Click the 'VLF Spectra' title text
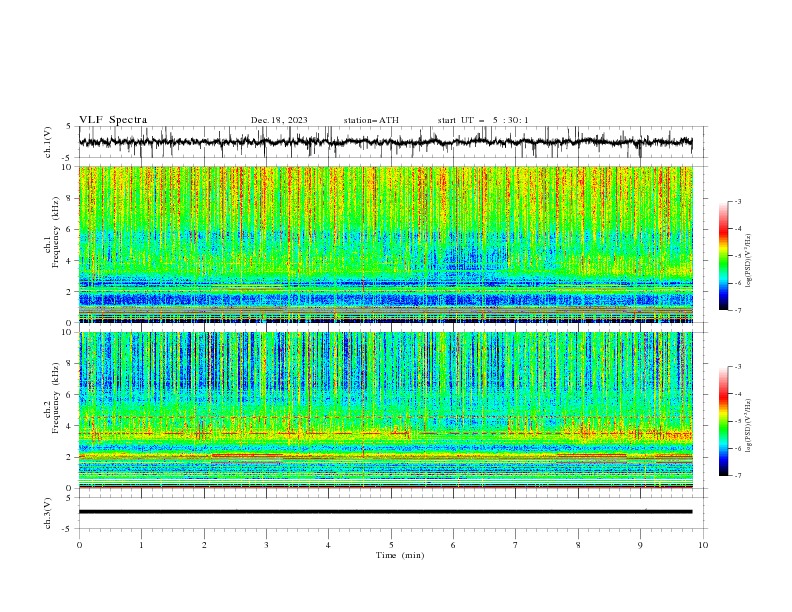 (x=113, y=120)
